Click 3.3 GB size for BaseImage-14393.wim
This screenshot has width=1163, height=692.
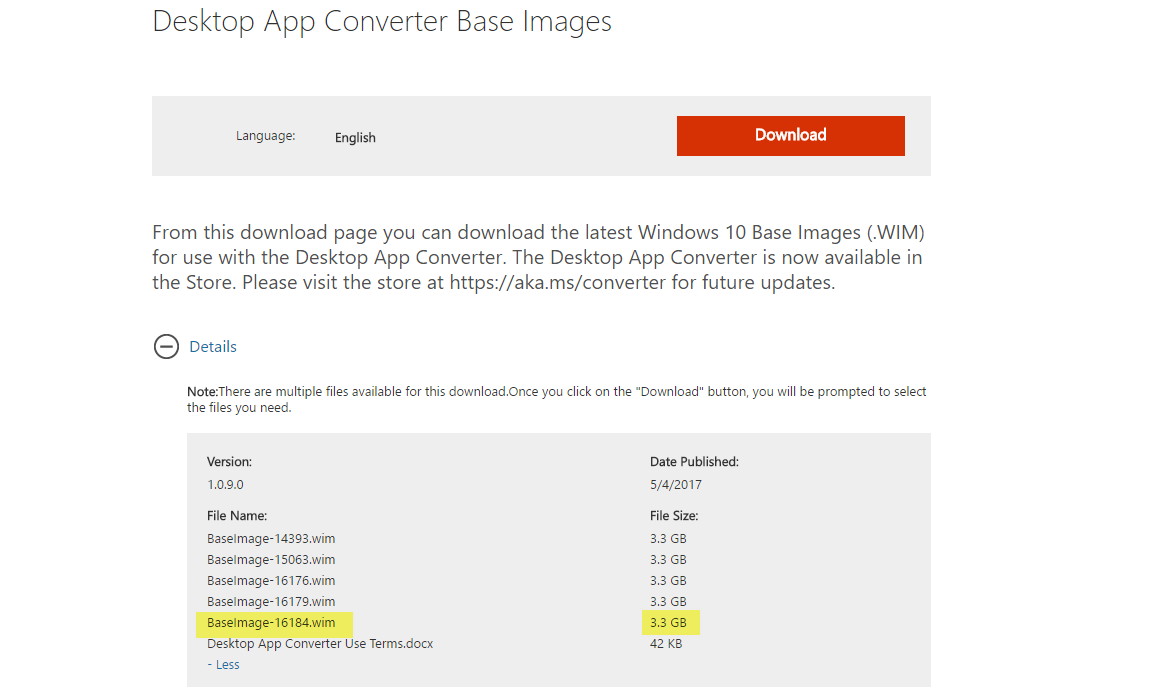point(668,538)
